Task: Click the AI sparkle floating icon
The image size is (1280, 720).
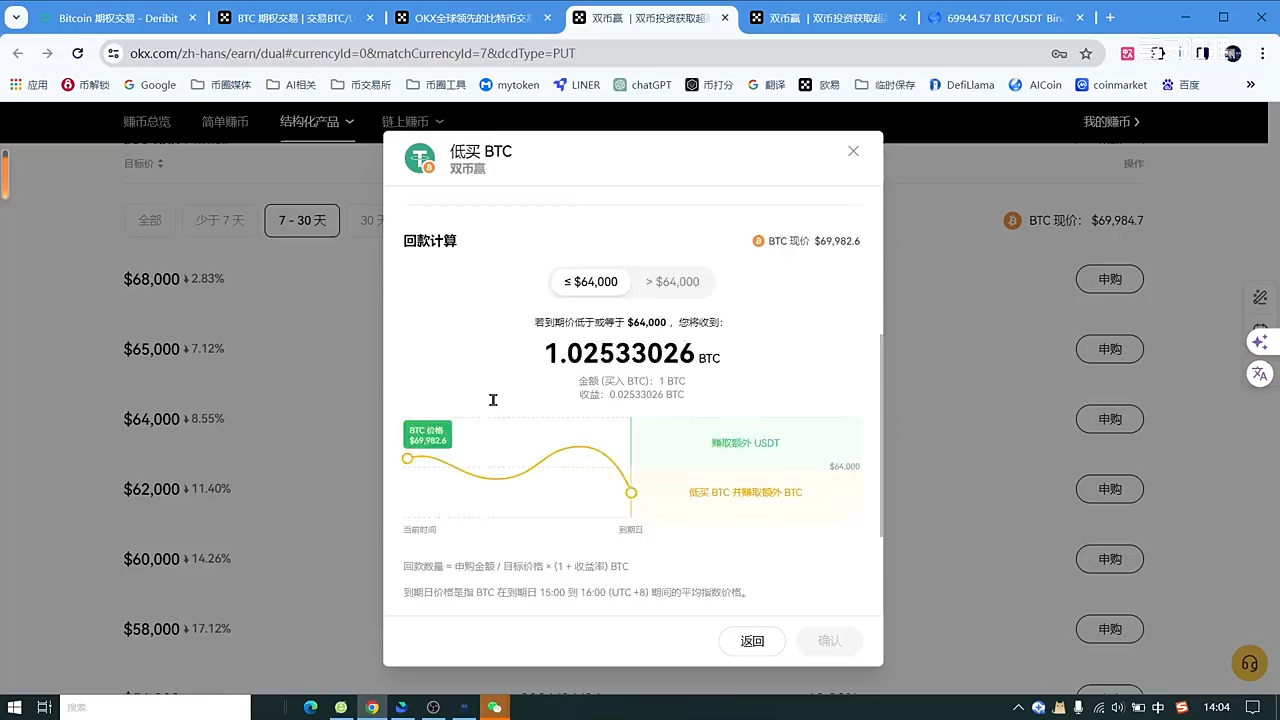Action: 1260,342
